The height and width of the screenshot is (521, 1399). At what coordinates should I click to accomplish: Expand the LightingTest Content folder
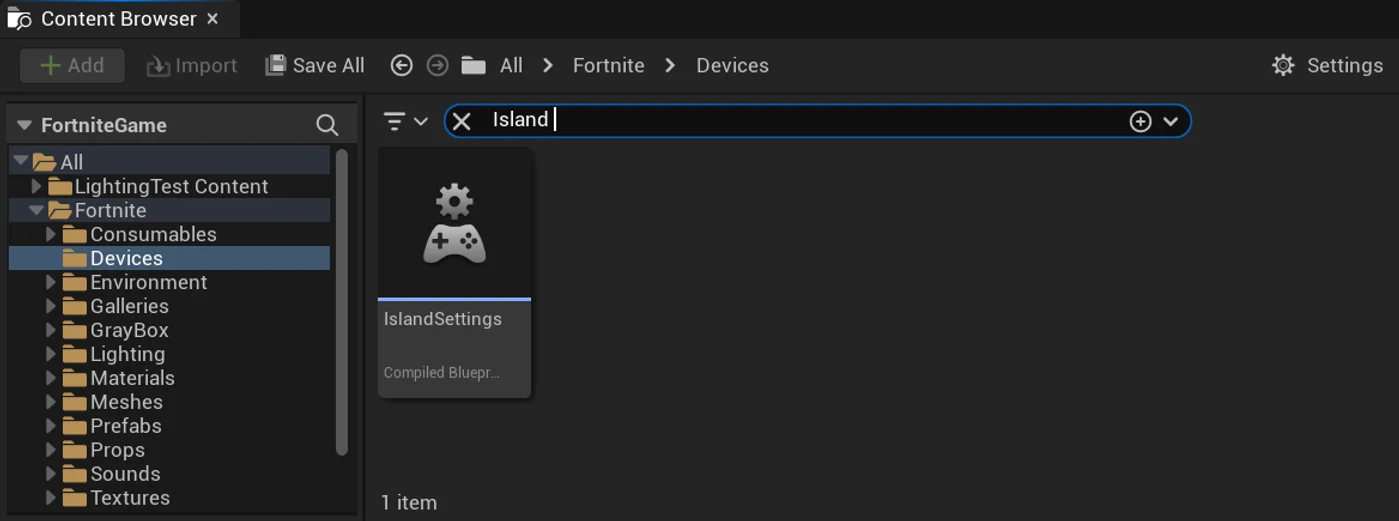coord(36,186)
